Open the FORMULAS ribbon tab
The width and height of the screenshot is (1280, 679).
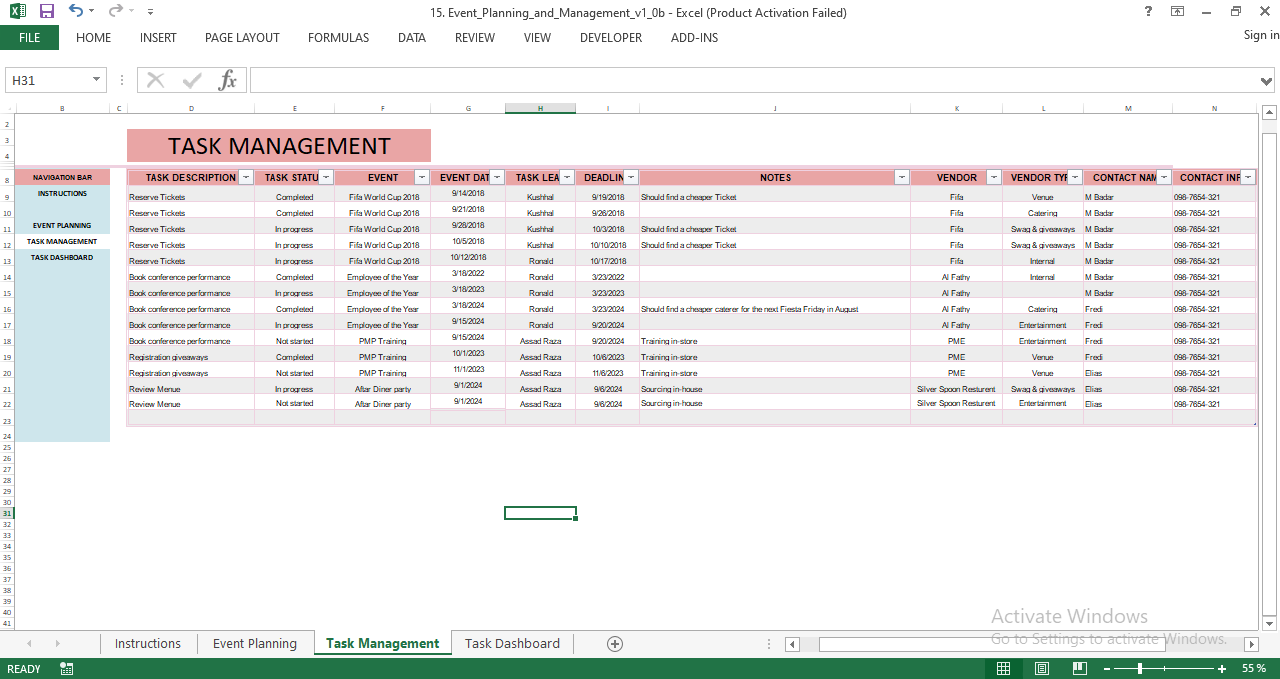coord(338,38)
